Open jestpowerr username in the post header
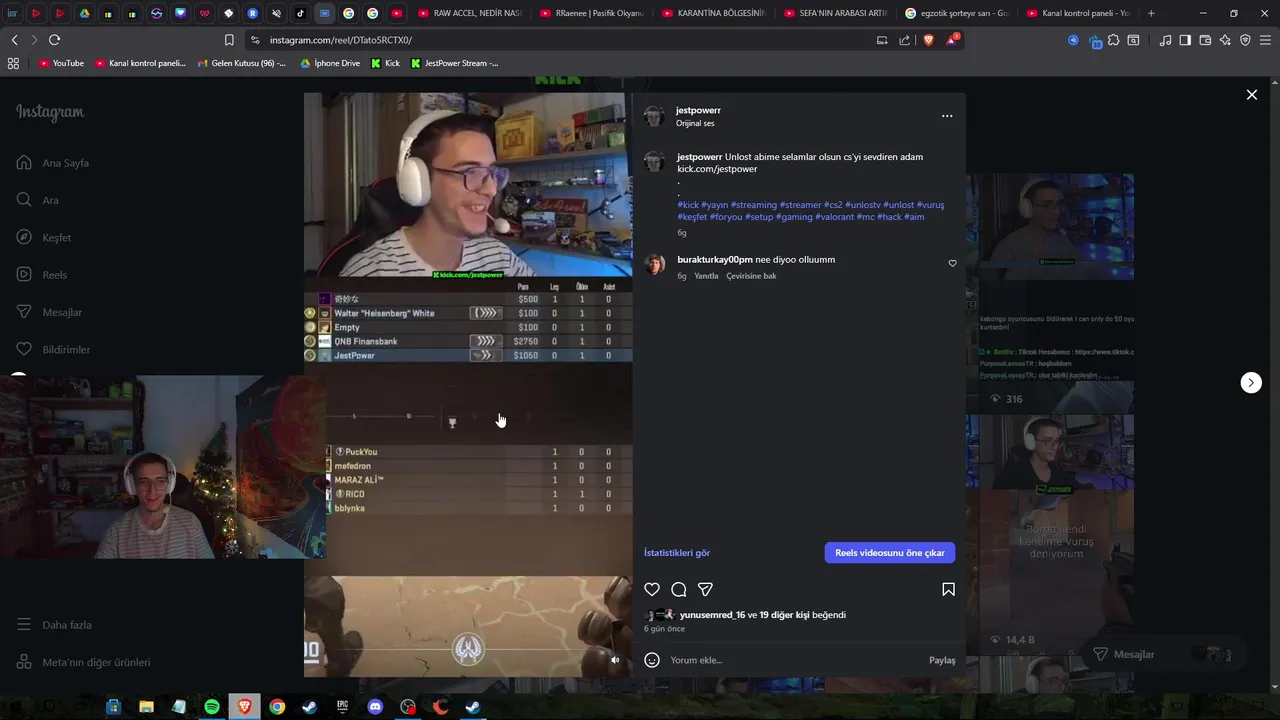Image resolution: width=1280 pixels, height=720 pixels. [698, 110]
